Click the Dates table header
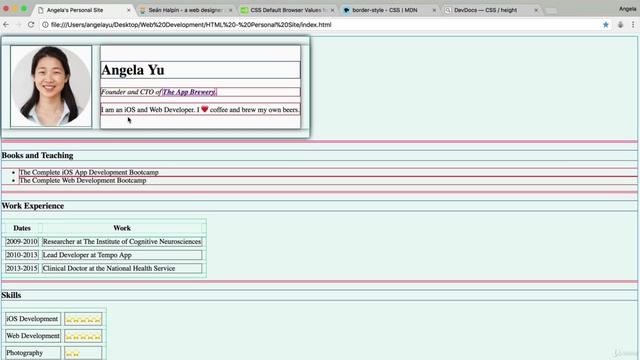 click(x=22, y=228)
